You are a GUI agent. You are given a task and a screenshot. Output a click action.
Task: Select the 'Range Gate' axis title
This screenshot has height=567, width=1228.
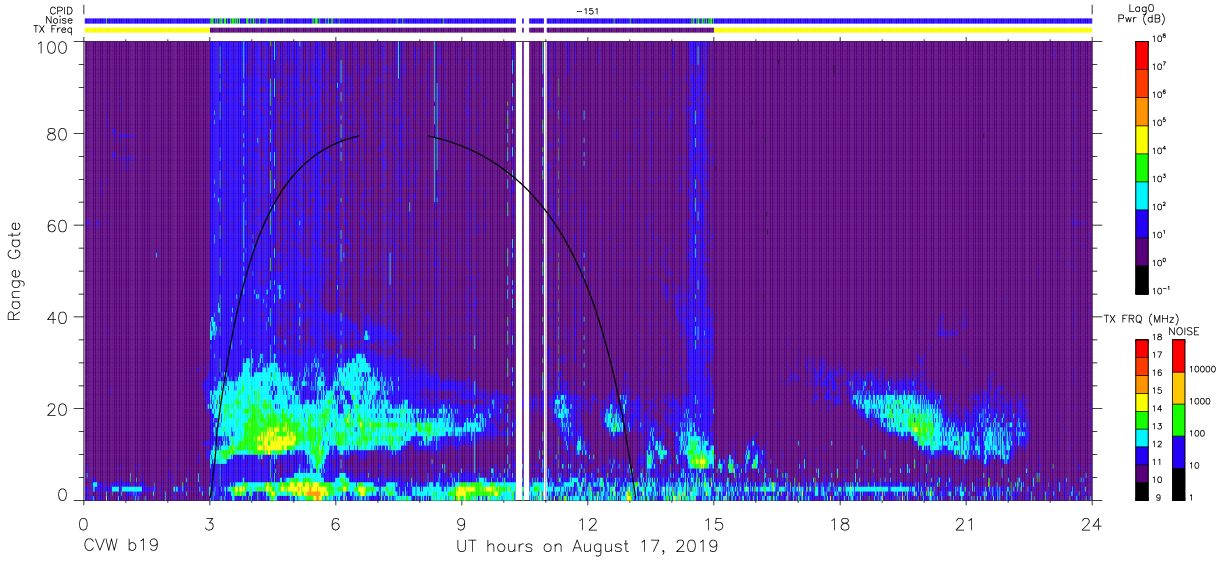(15, 272)
